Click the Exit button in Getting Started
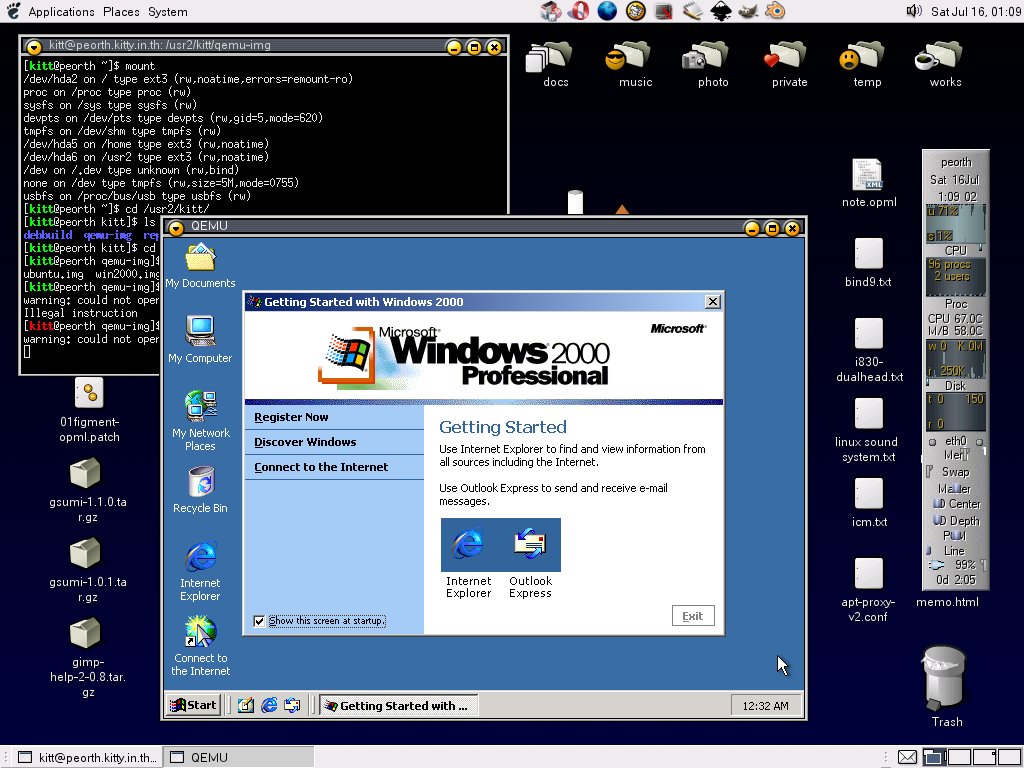The image size is (1024, 768). click(693, 616)
